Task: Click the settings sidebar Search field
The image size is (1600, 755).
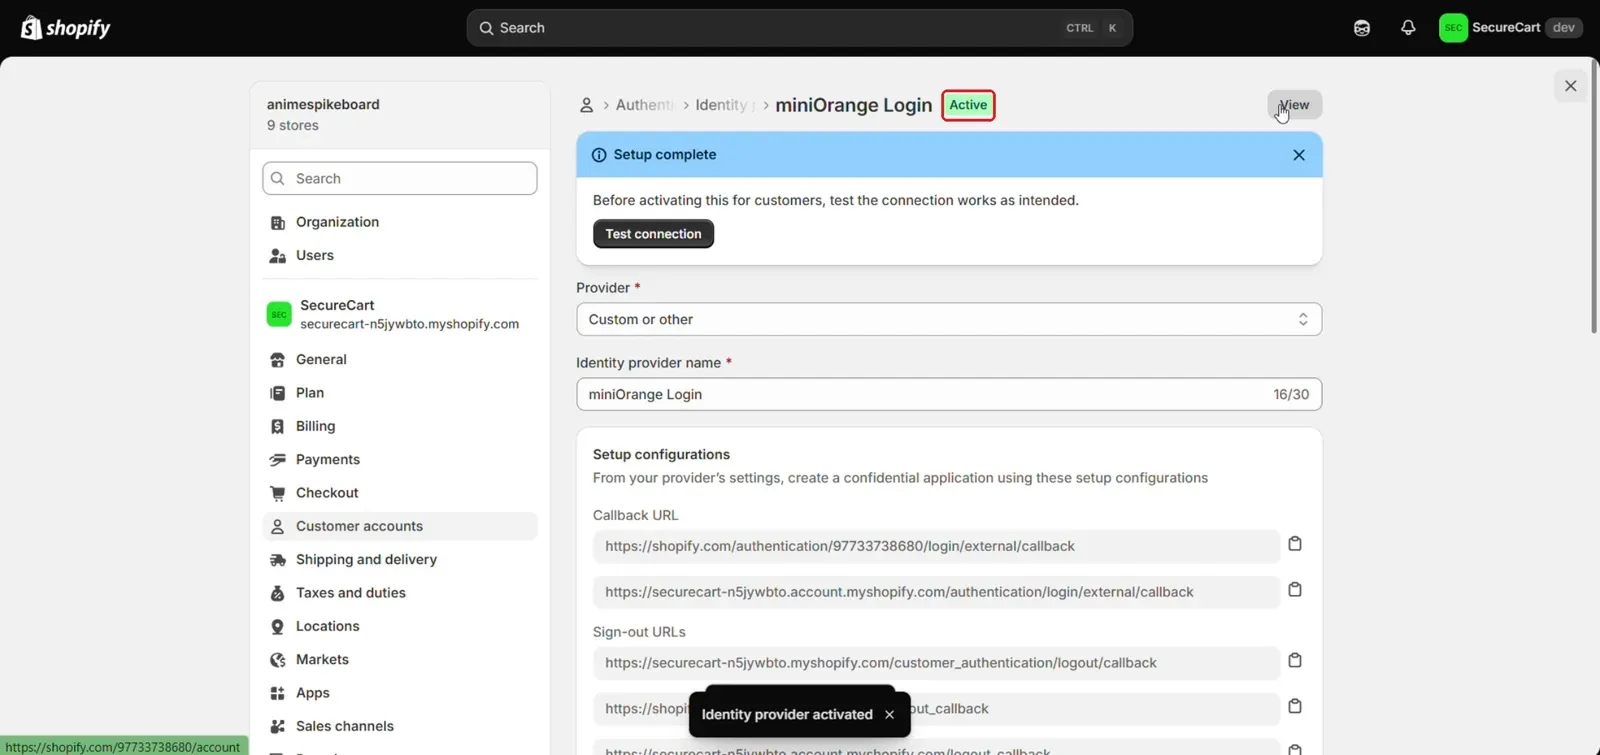Action: 400,178
